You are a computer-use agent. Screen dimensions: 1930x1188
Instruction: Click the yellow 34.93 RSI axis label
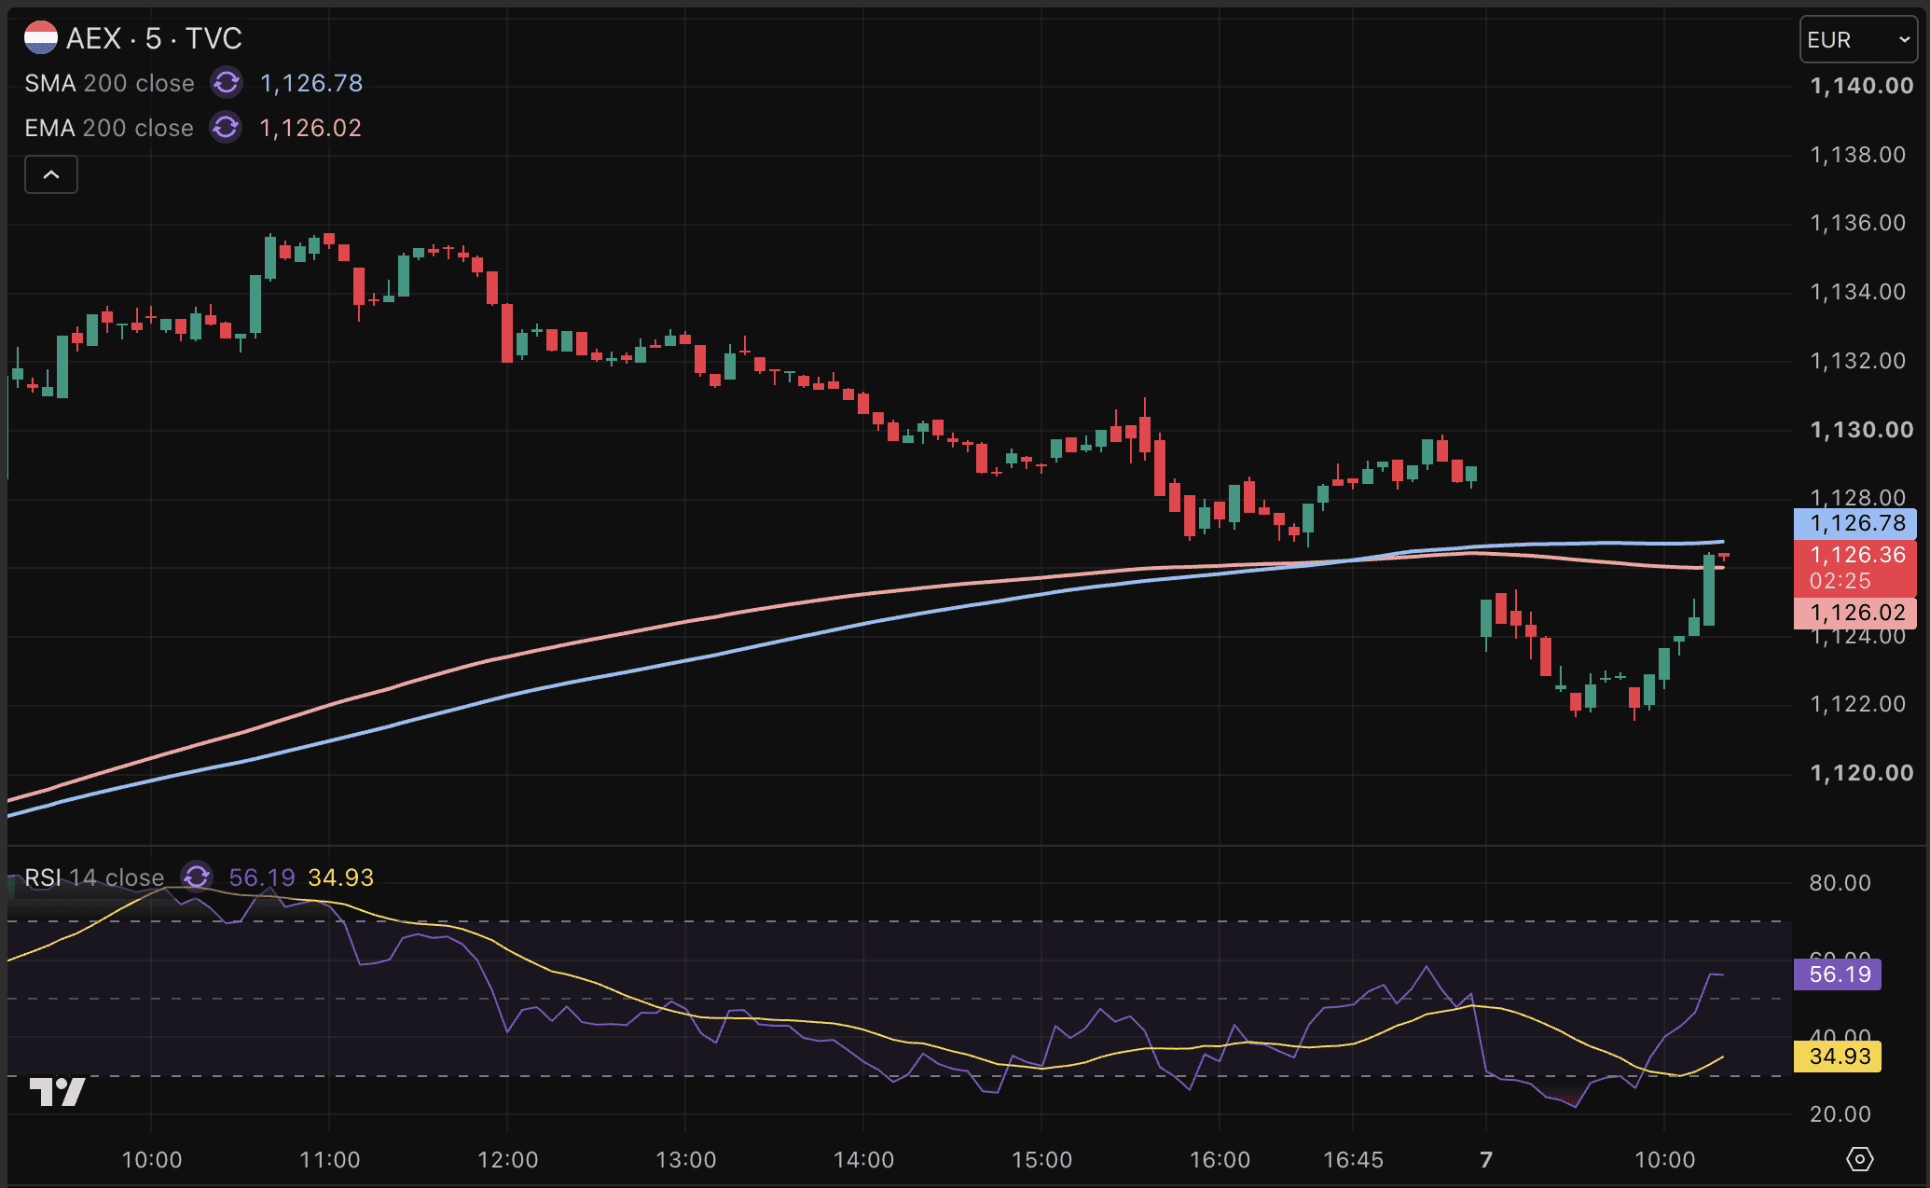(1838, 1056)
